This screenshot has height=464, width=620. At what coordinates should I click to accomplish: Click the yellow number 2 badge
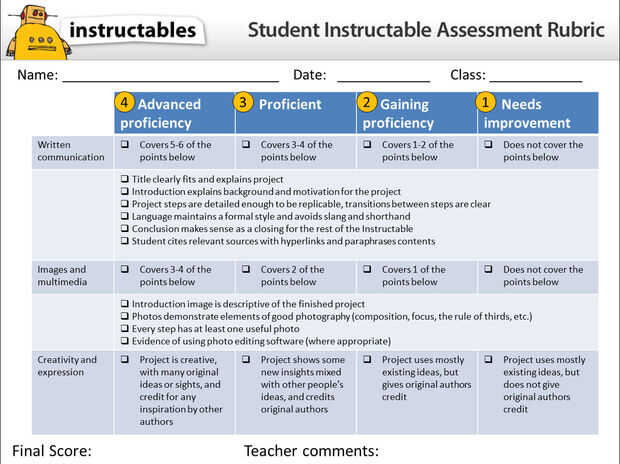pos(367,102)
